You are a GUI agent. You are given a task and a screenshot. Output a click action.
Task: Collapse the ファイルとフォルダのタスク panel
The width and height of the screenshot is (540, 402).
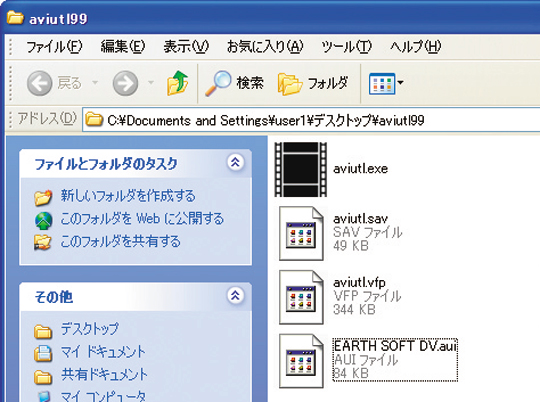tap(236, 162)
